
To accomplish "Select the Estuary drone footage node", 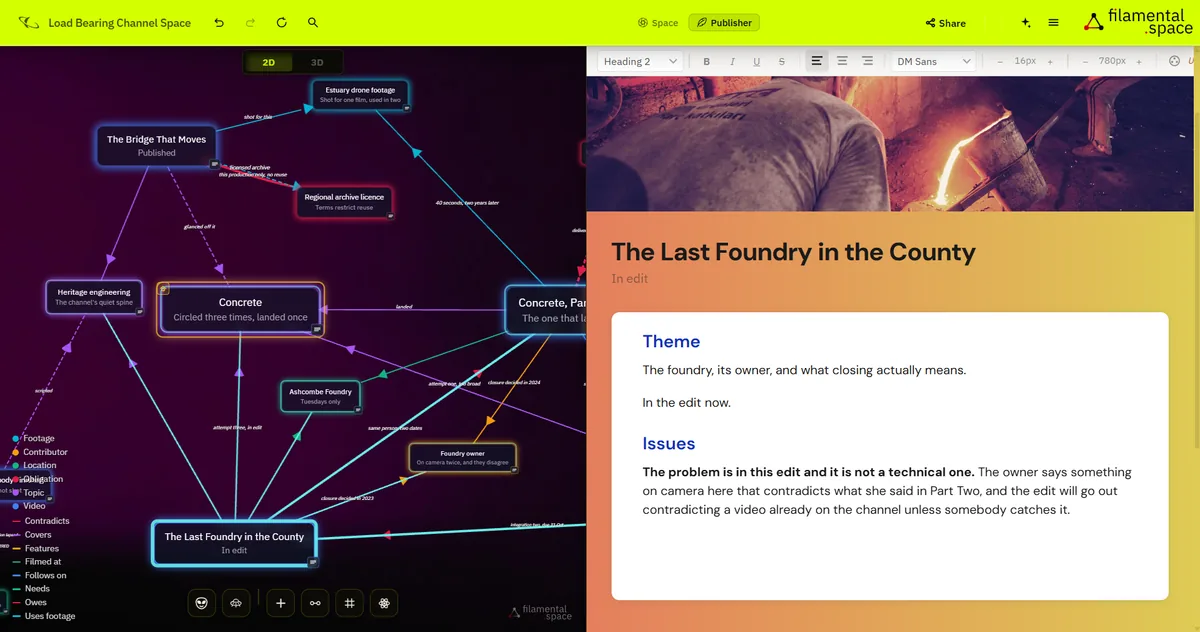I will [360, 95].
